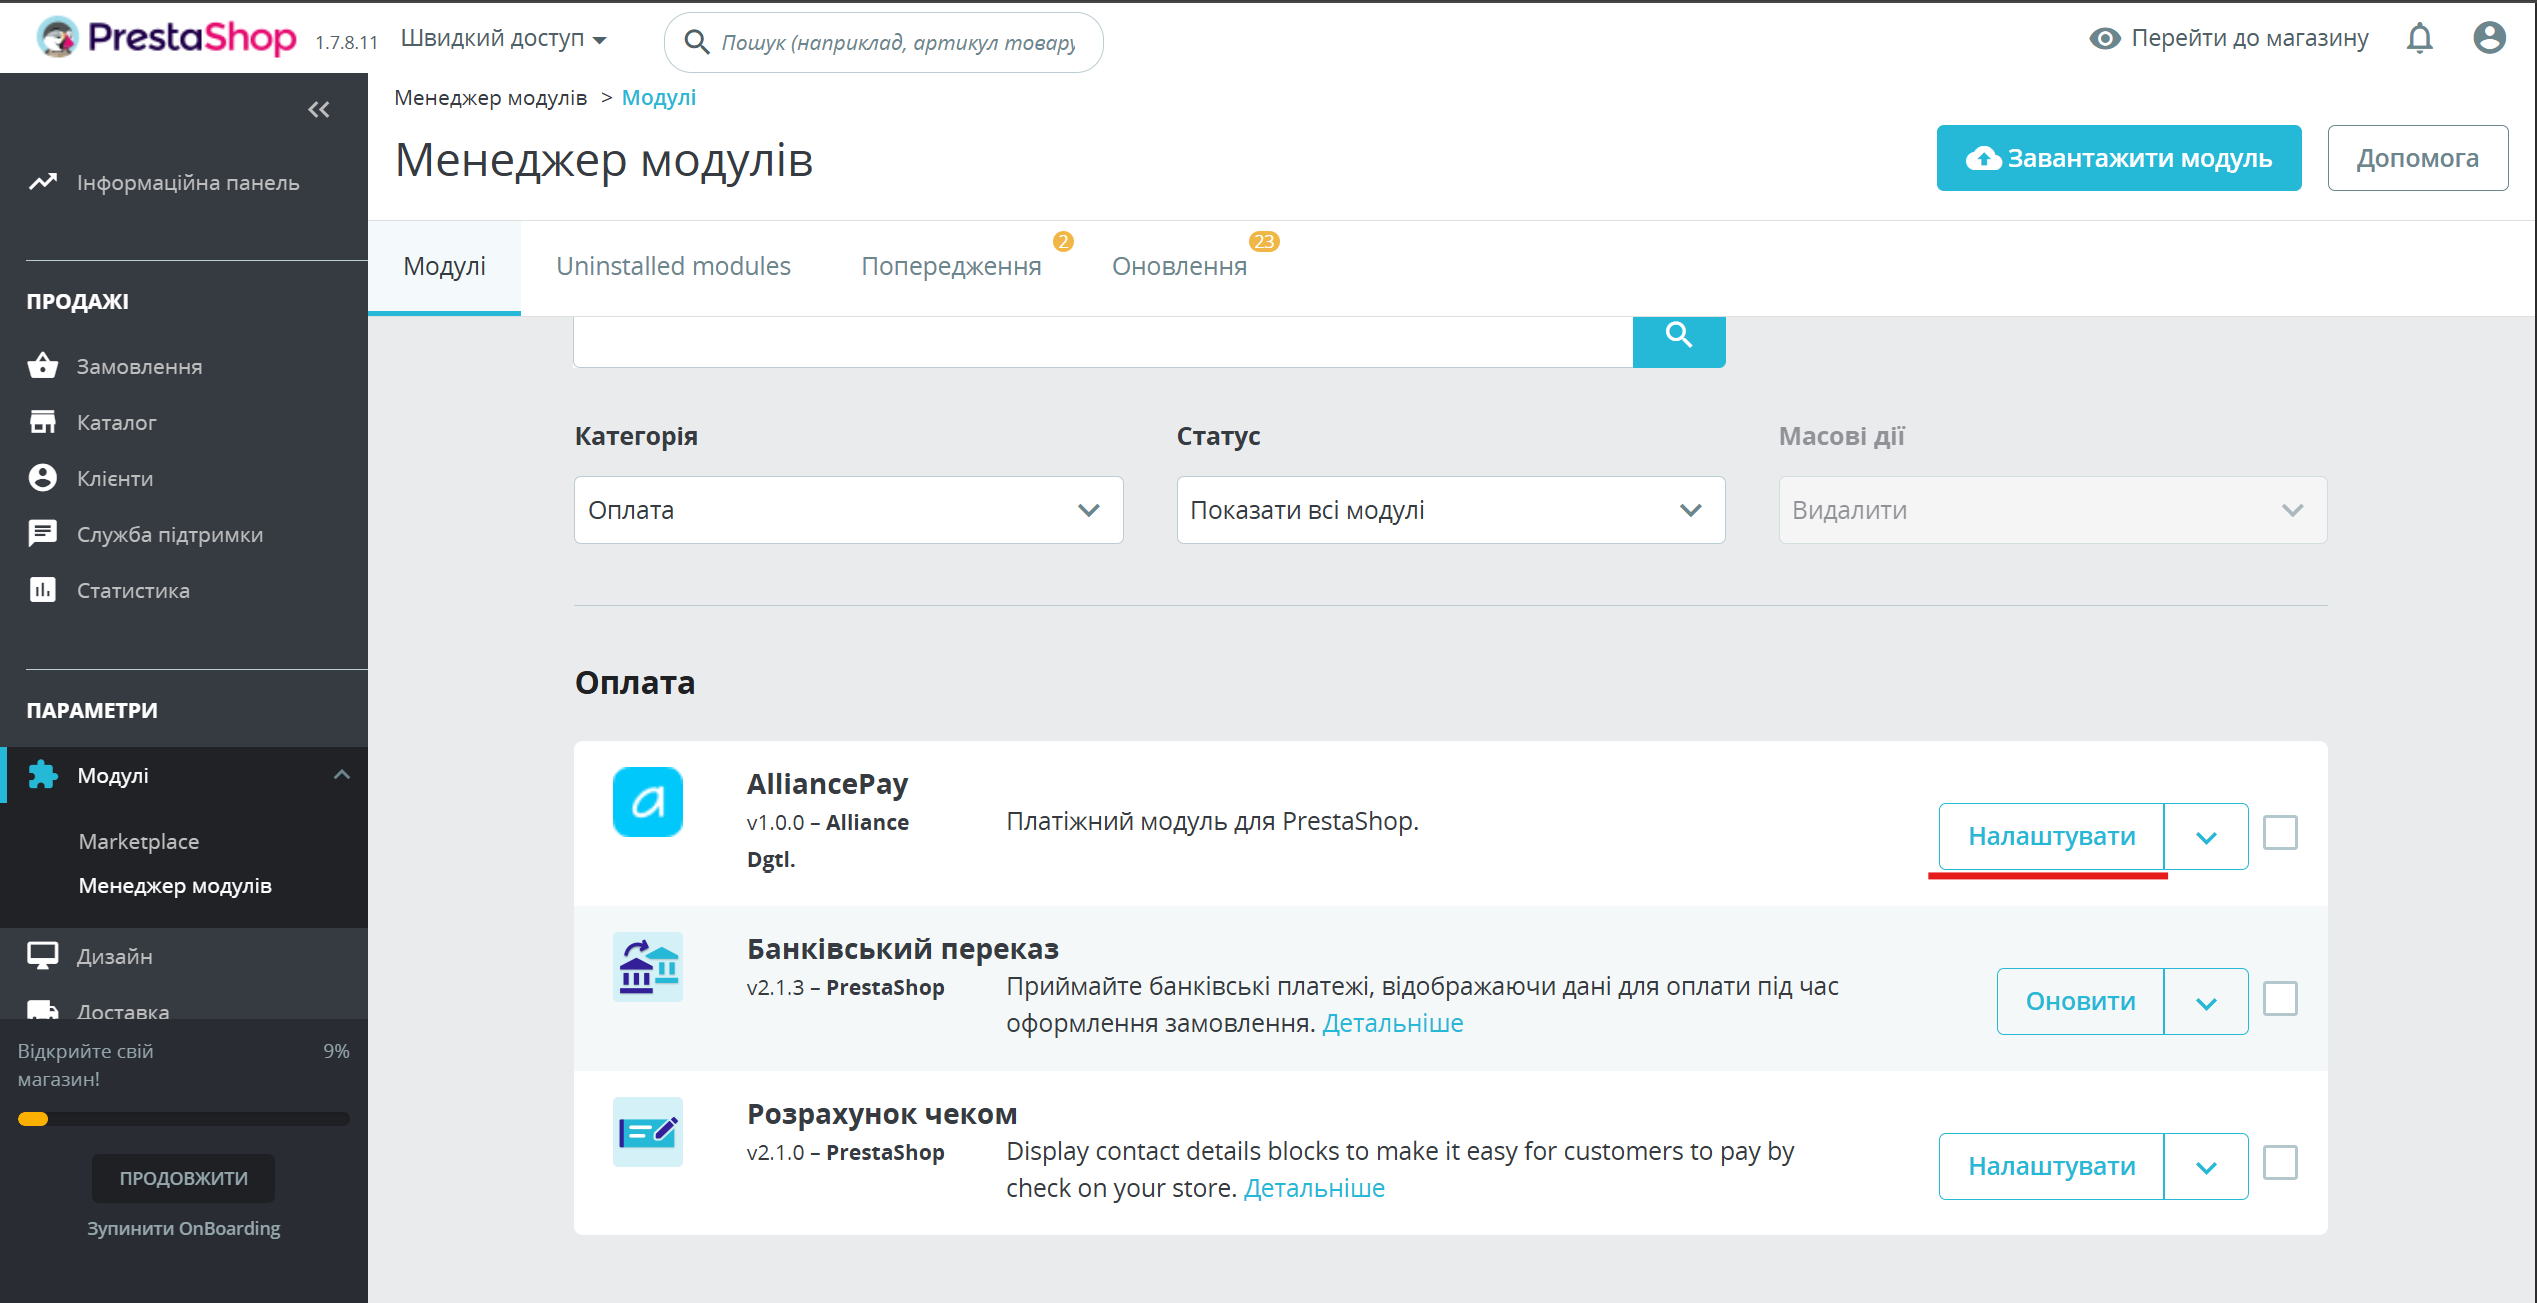Screen dimensions: 2537x1303
Task: Open Статистика from sidebar chart icon
Action: point(42,590)
